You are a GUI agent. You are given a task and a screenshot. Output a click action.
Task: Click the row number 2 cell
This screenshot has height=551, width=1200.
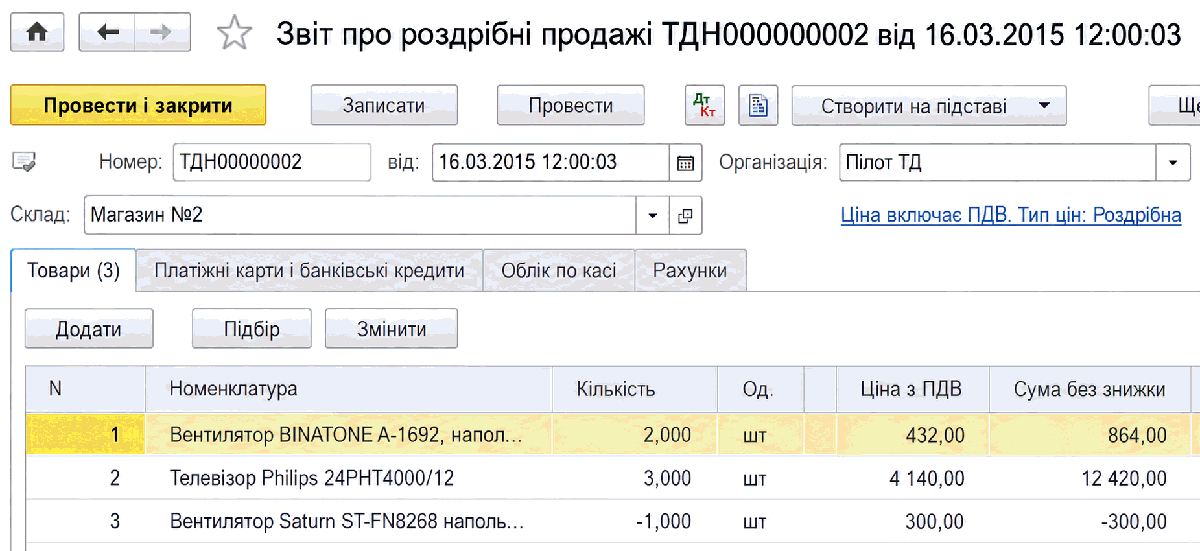click(x=85, y=479)
